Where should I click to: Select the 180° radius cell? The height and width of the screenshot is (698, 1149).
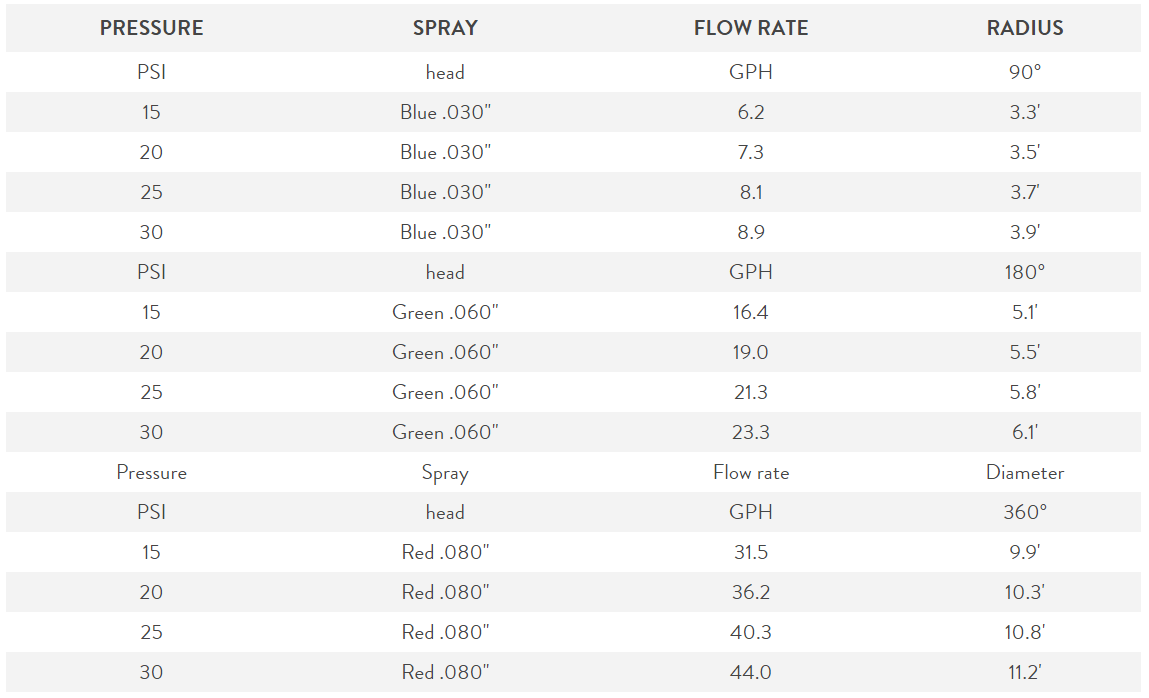1024,272
